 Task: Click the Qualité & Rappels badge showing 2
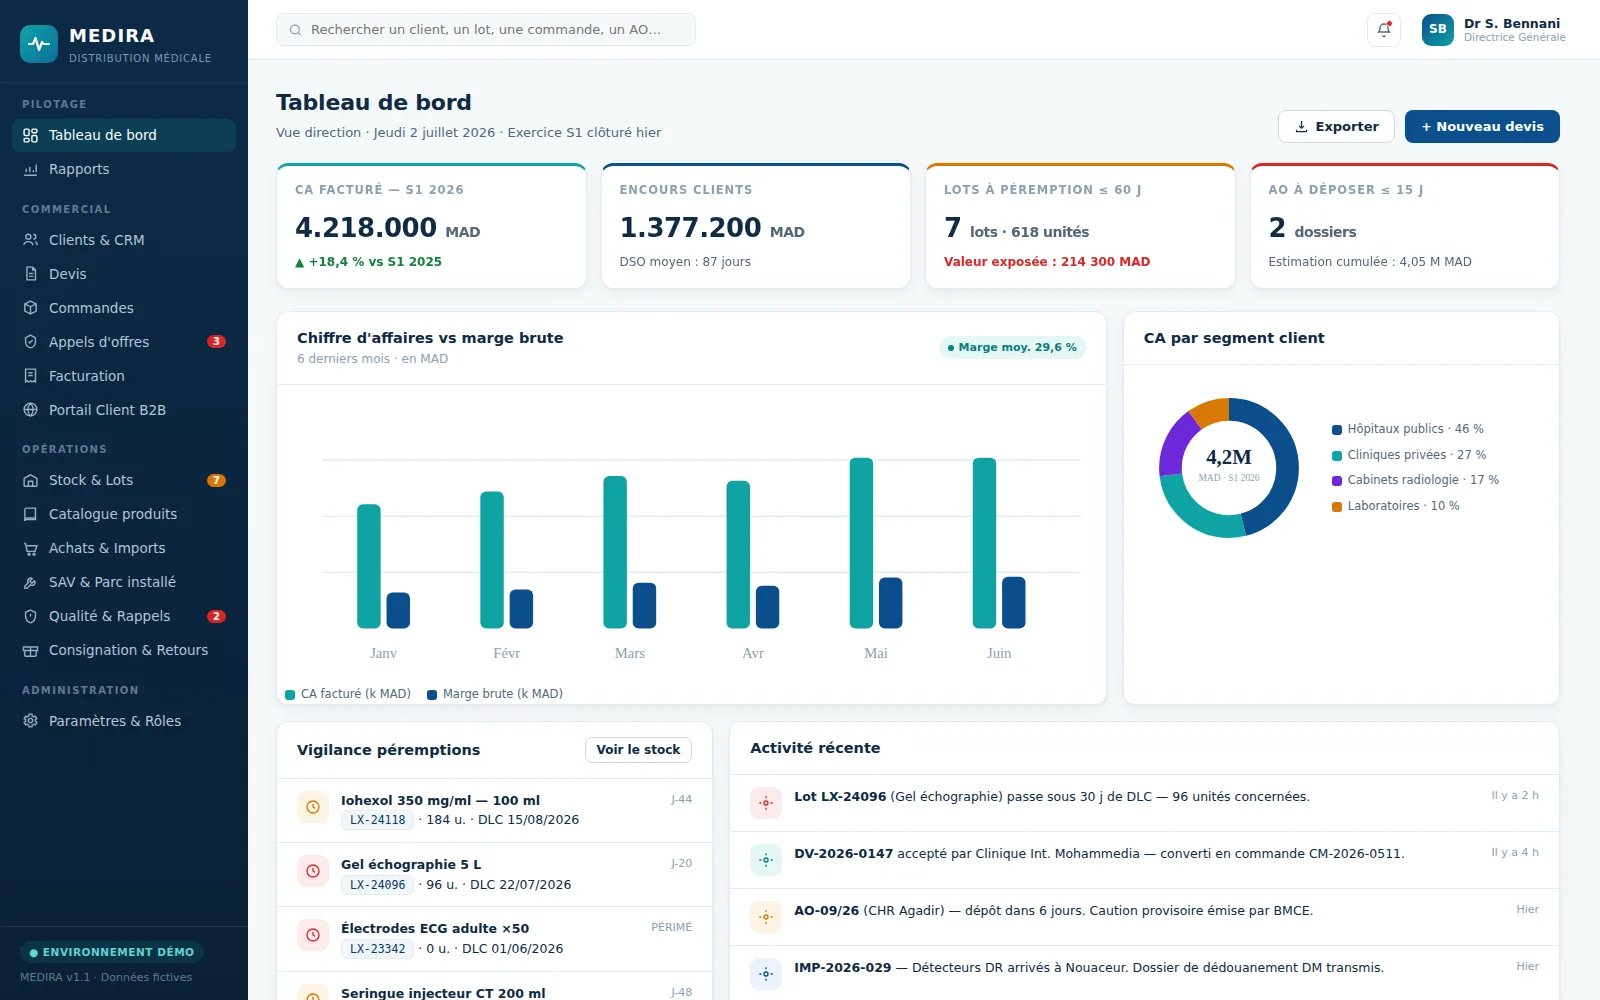(216, 616)
